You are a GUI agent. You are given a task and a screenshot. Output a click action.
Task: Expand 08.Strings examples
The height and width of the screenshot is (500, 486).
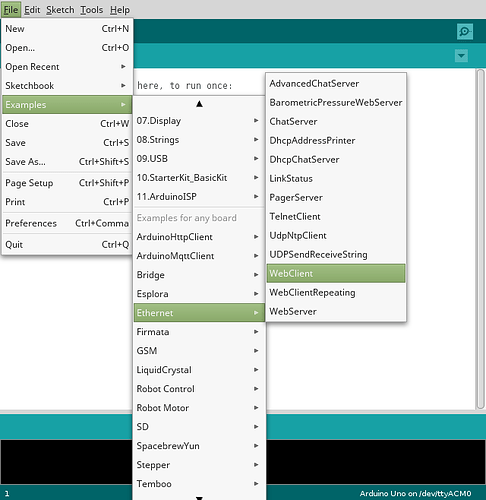[199, 140]
